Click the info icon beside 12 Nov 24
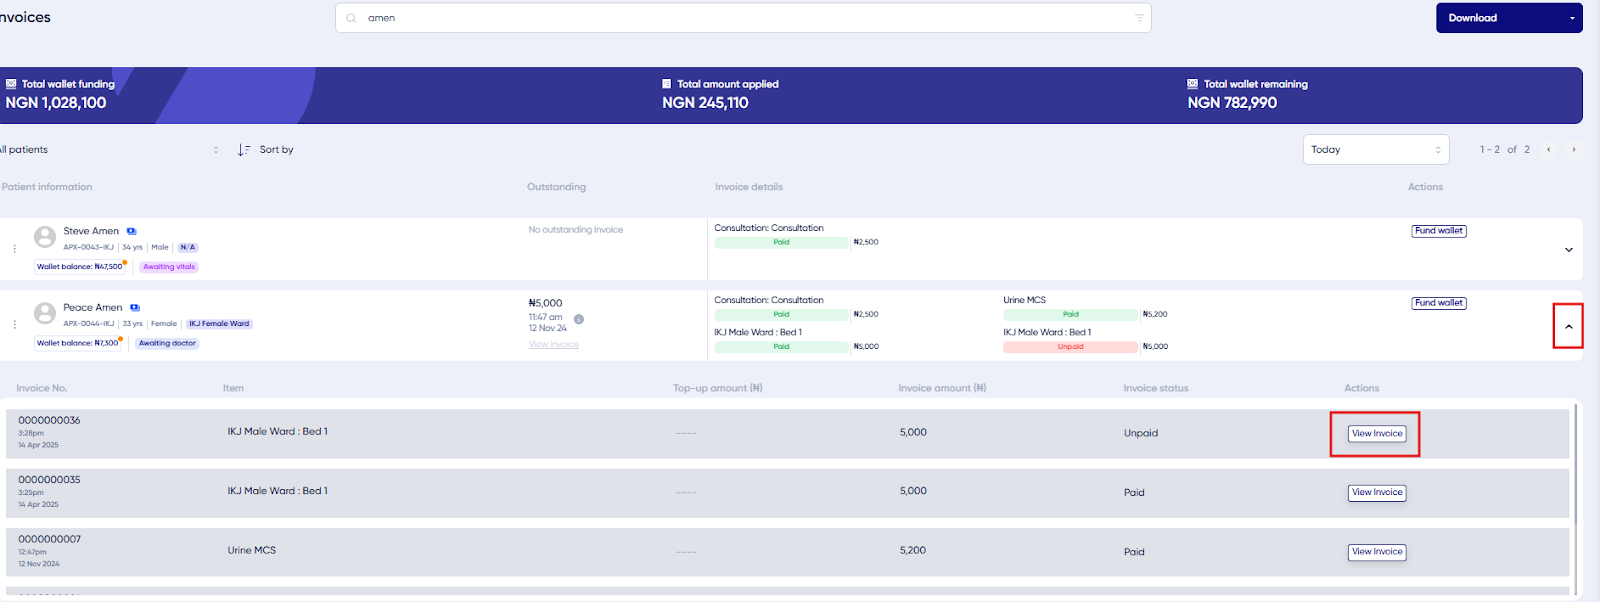This screenshot has height=602, width=1600. pos(579,320)
